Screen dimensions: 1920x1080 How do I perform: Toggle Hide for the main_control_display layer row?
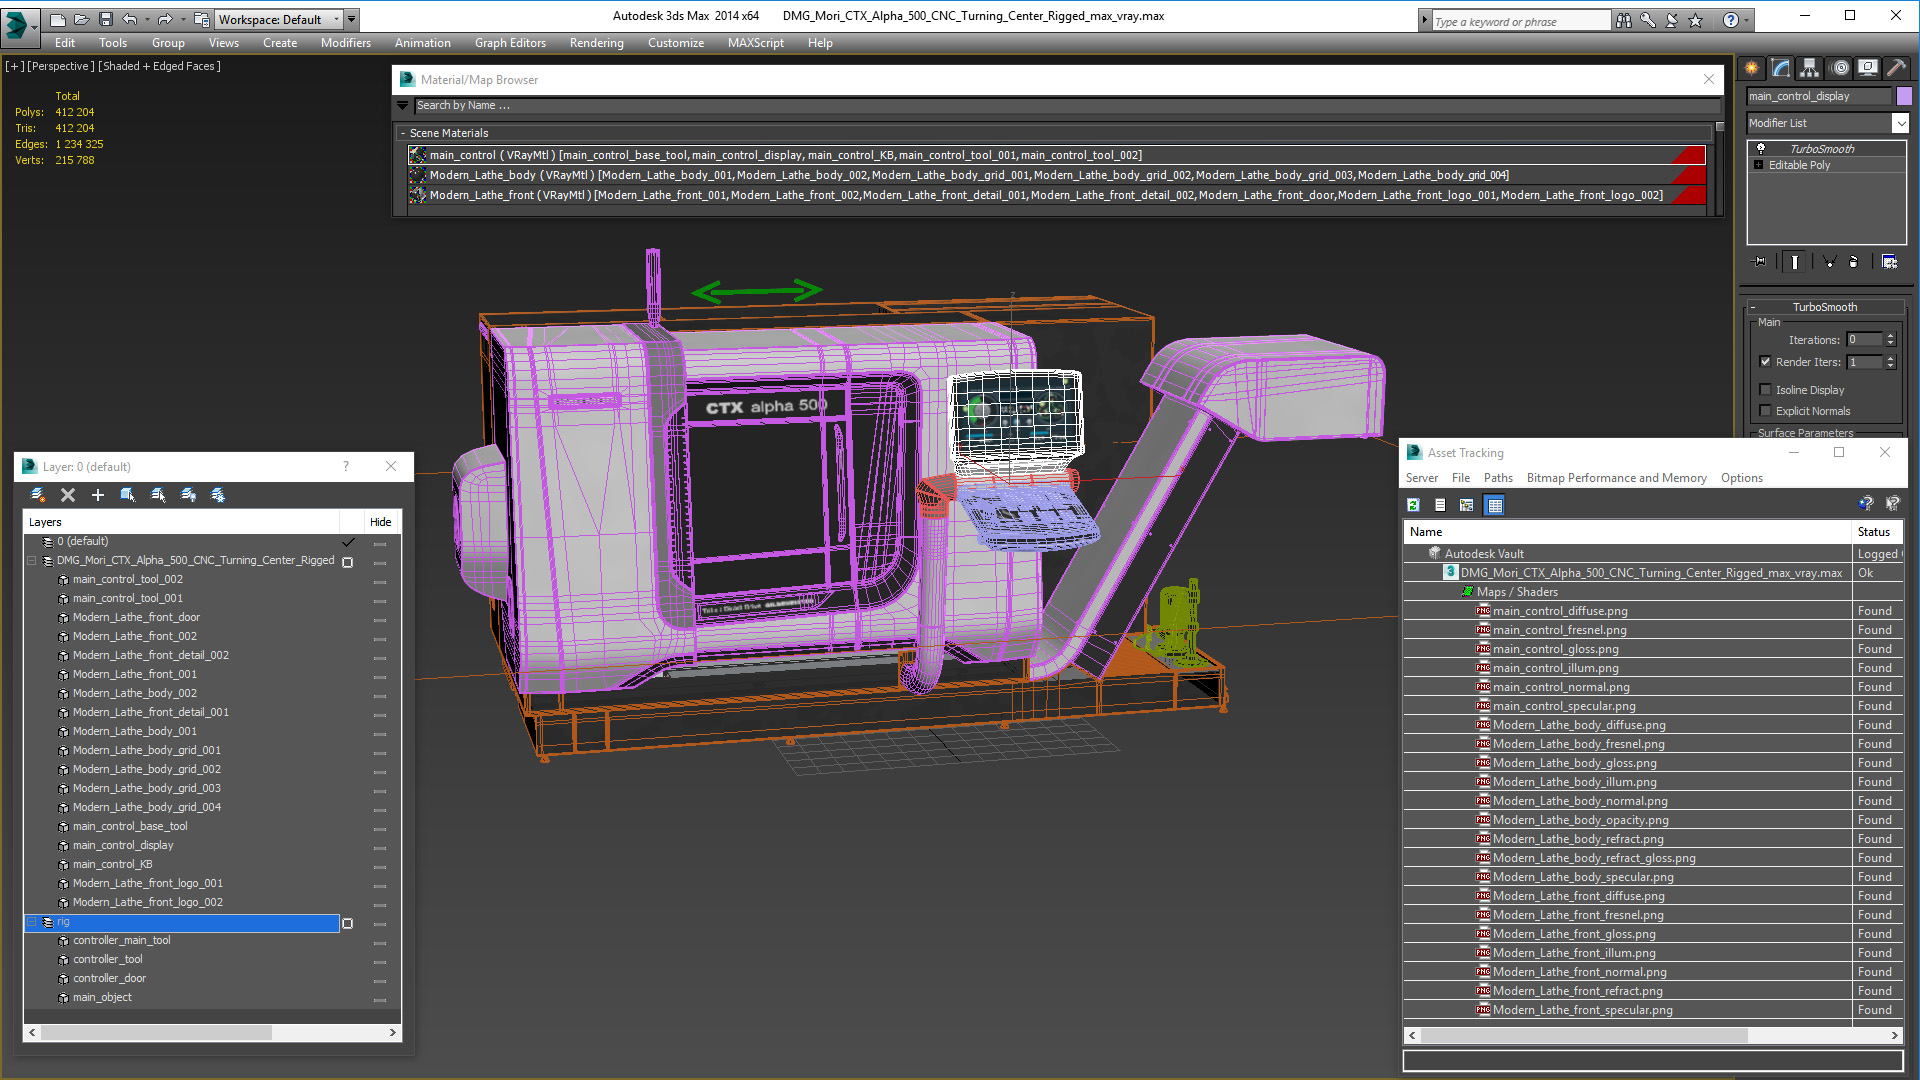click(380, 847)
